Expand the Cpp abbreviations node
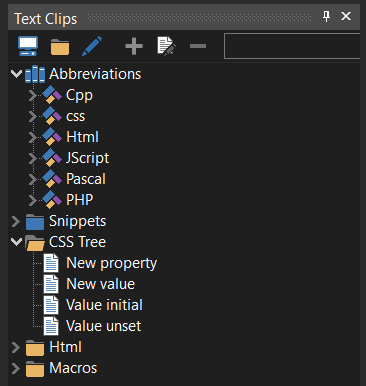366x386 pixels. [x=32, y=95]
